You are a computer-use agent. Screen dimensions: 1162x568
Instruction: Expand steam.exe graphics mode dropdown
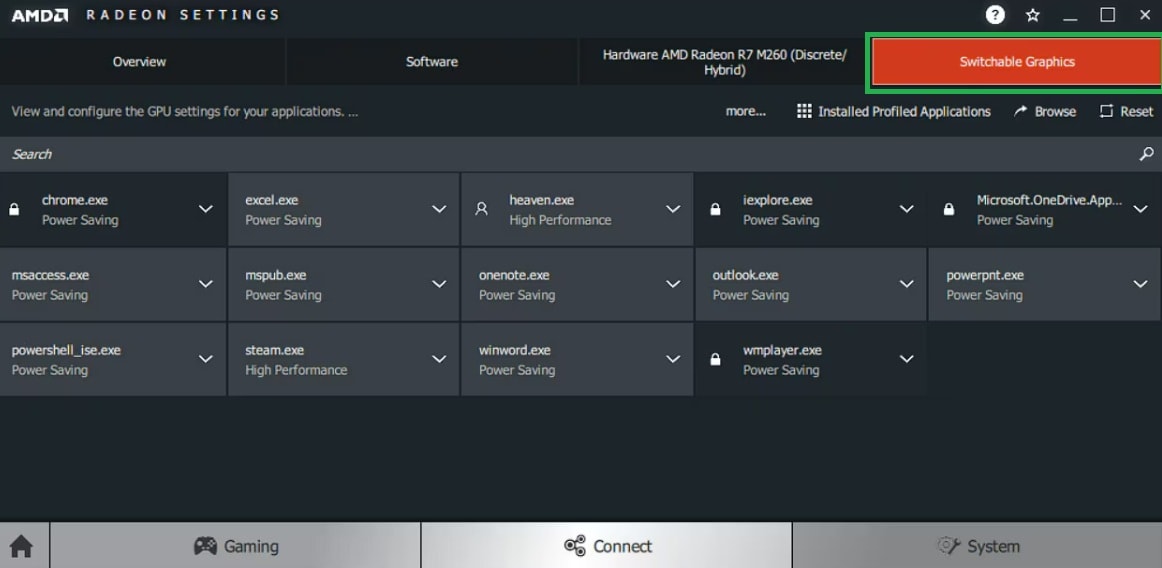point(439,359)
